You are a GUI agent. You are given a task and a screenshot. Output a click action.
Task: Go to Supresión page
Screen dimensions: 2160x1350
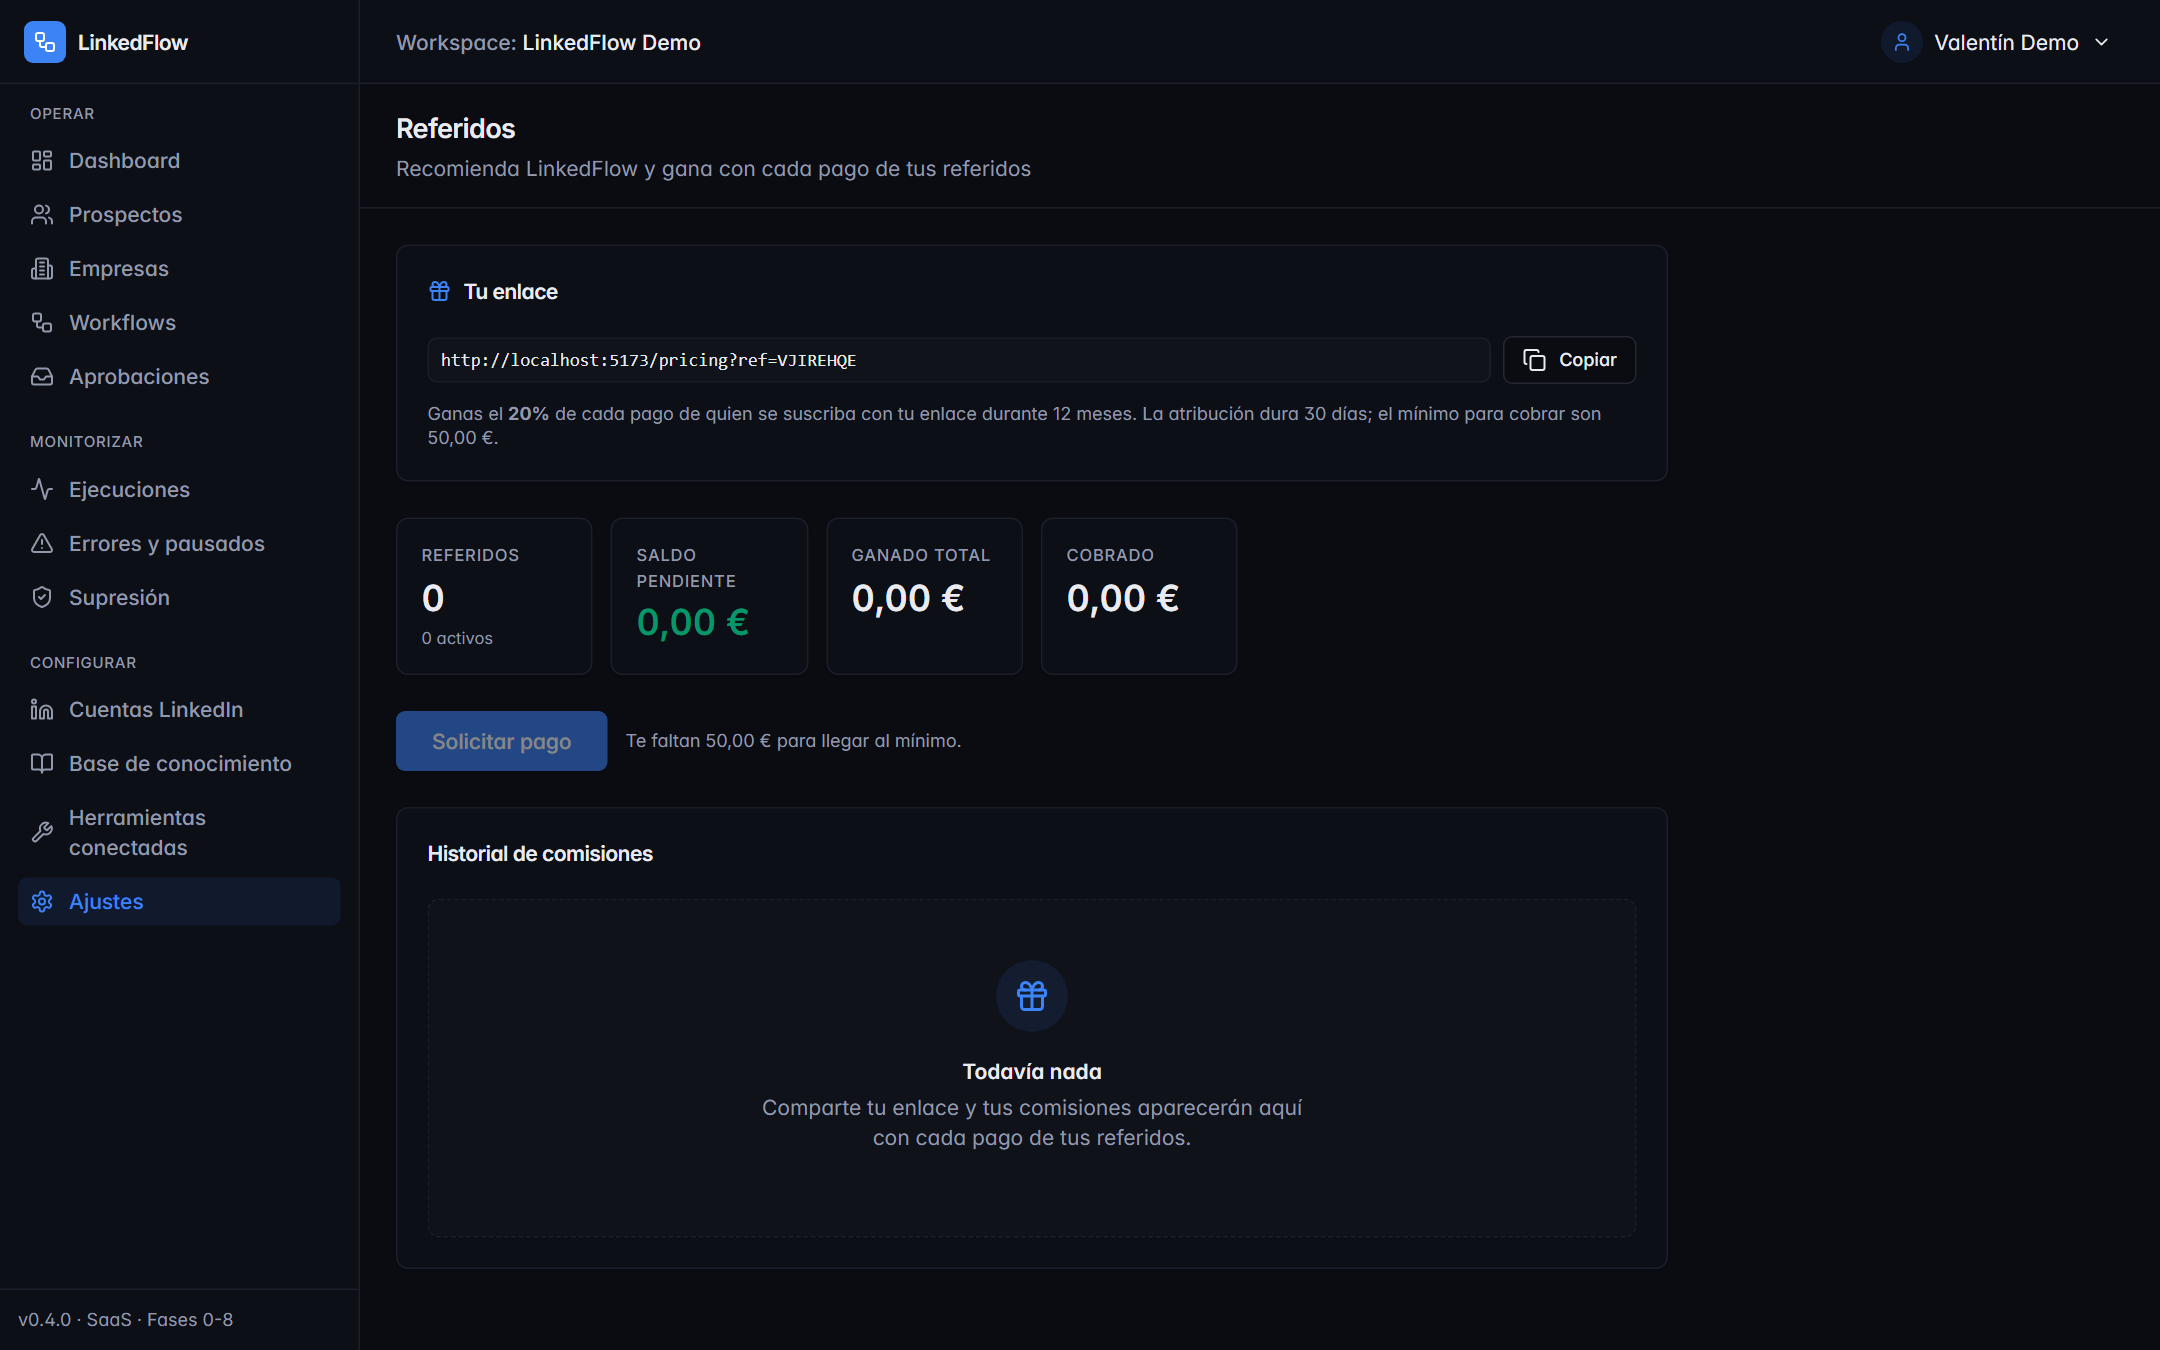[179, 598]
